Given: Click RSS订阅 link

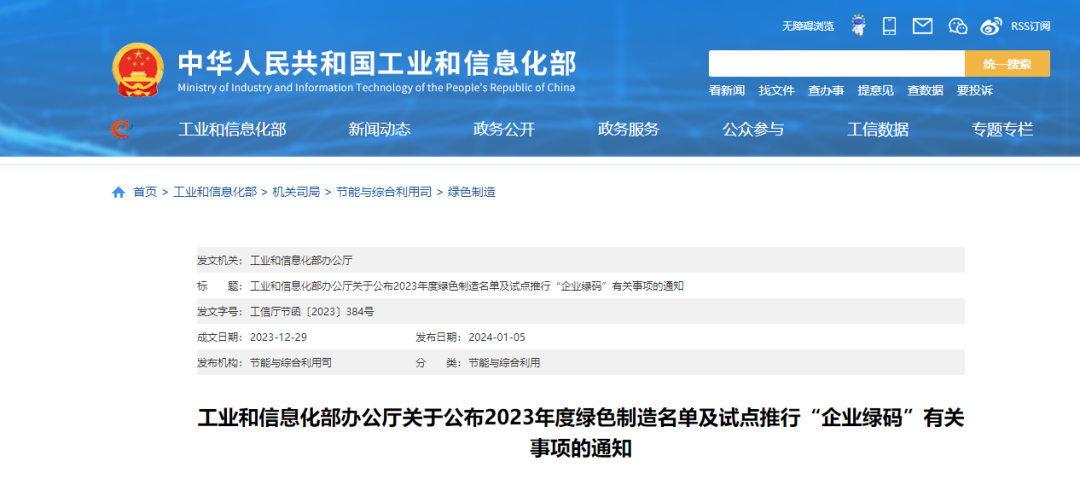Looking at the screenshot, I should [1030, 26].
